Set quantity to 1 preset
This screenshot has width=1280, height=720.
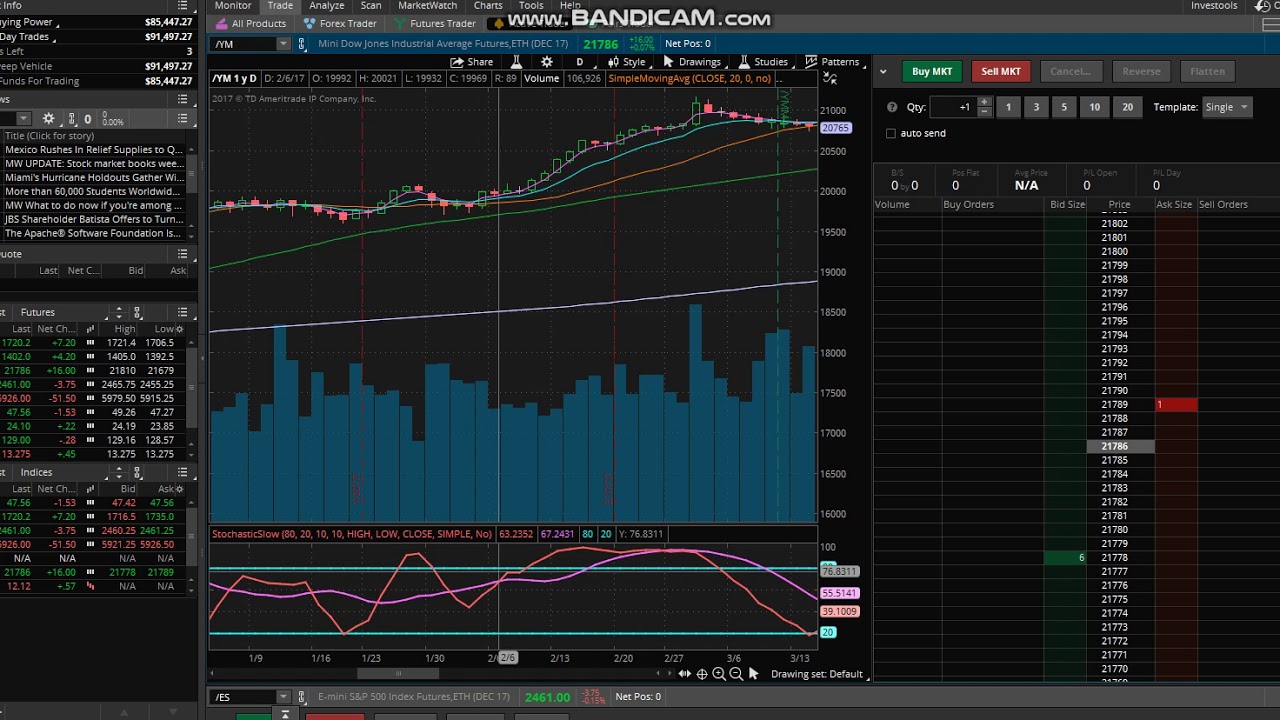tap(1008, 107)
